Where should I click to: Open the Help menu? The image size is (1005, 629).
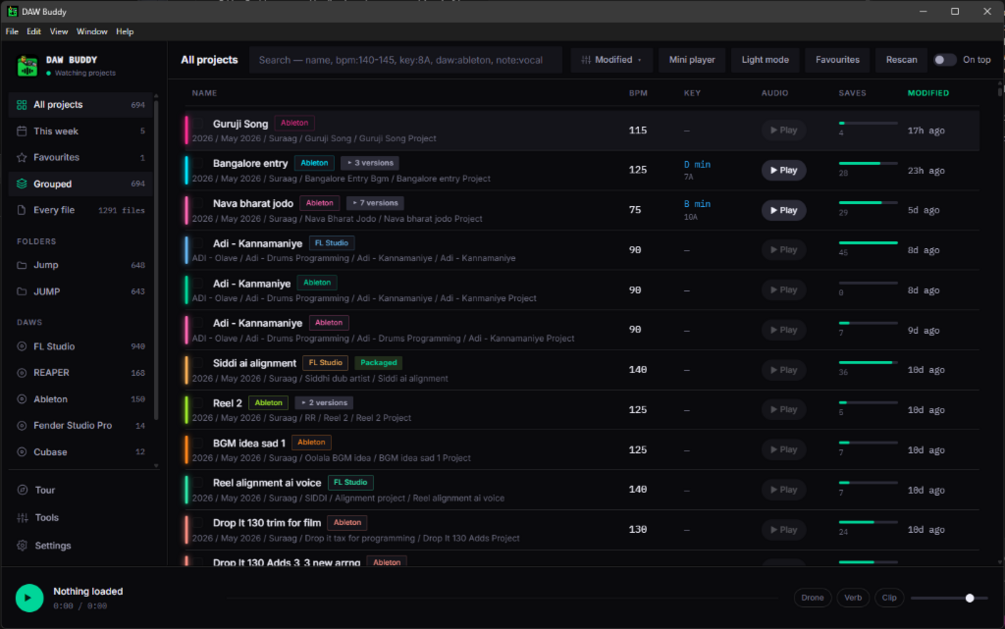[x=125, y=31]
